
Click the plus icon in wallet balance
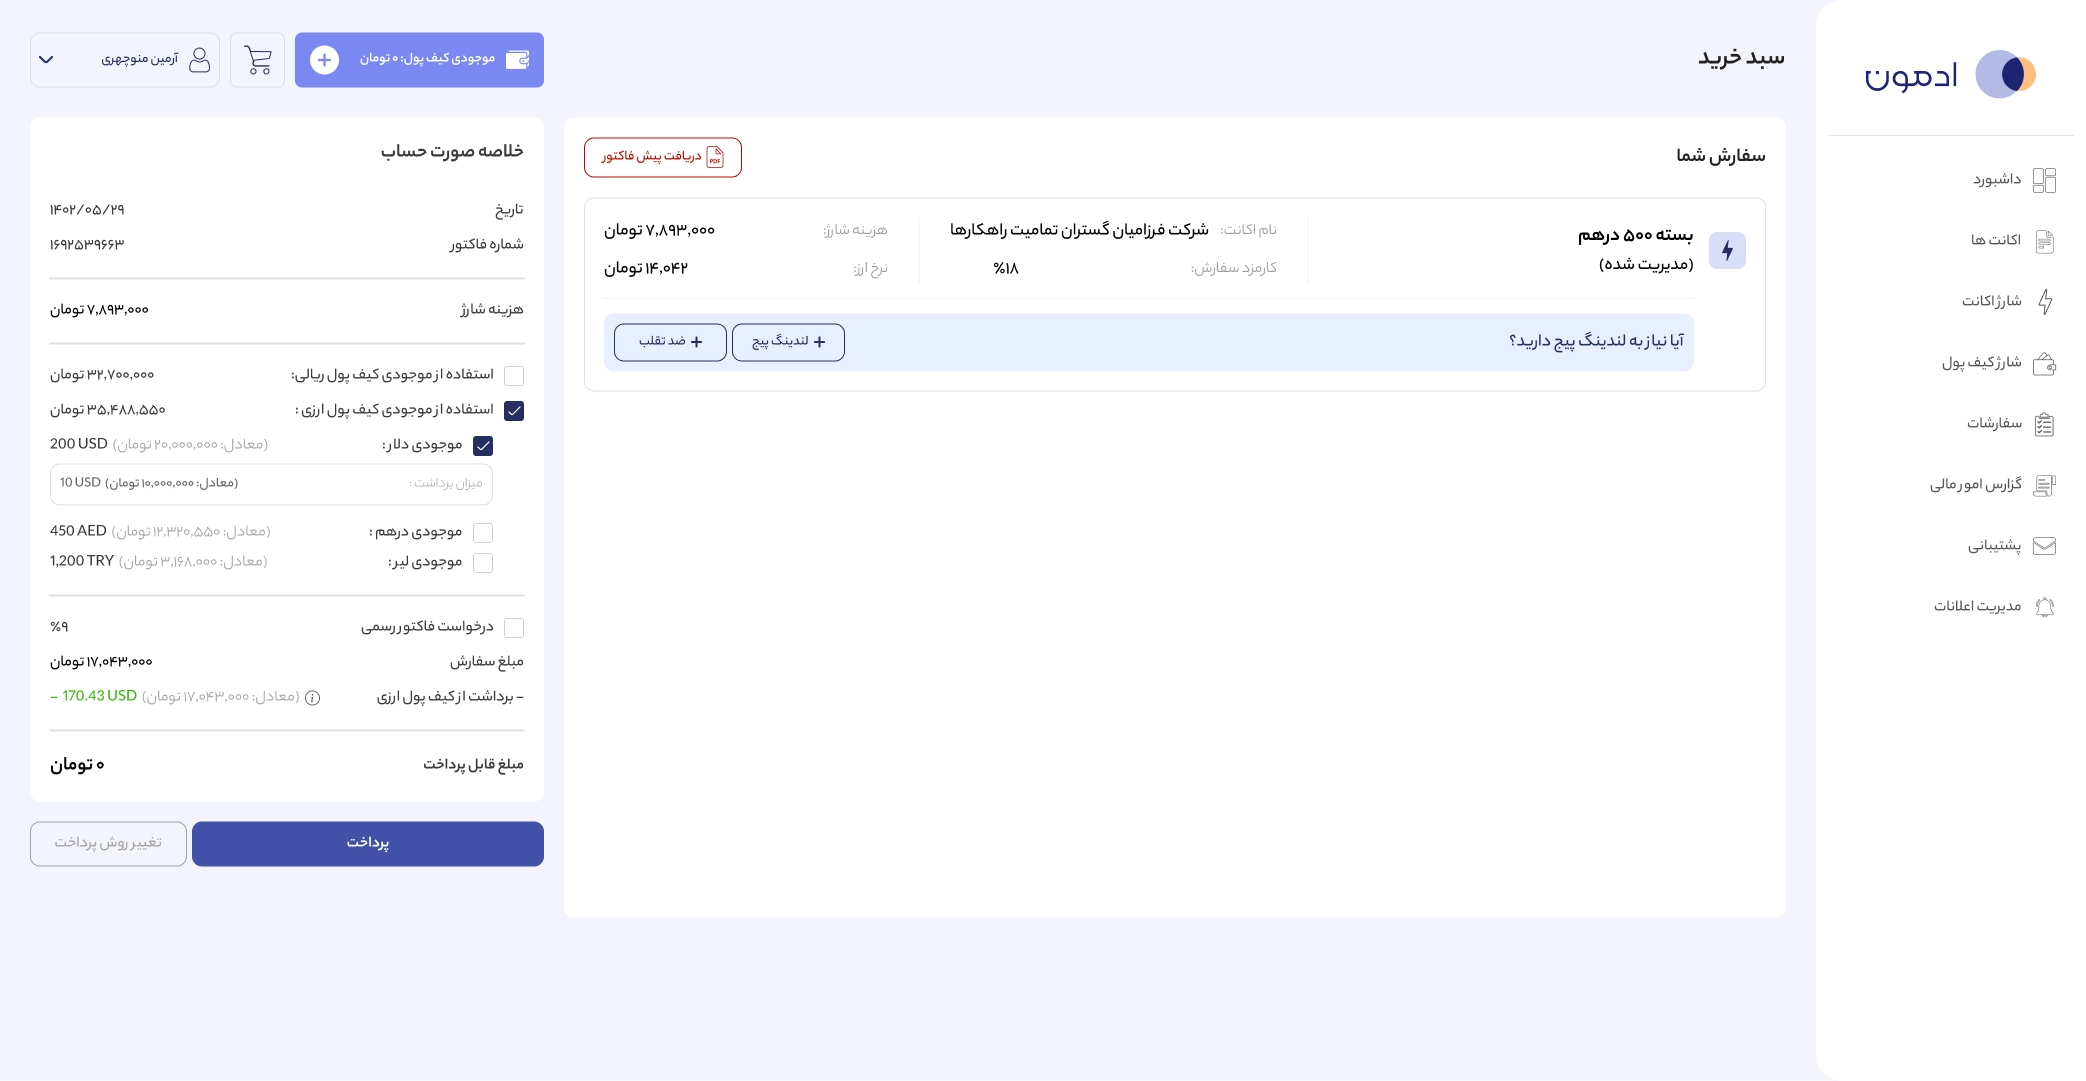point(324,60)
